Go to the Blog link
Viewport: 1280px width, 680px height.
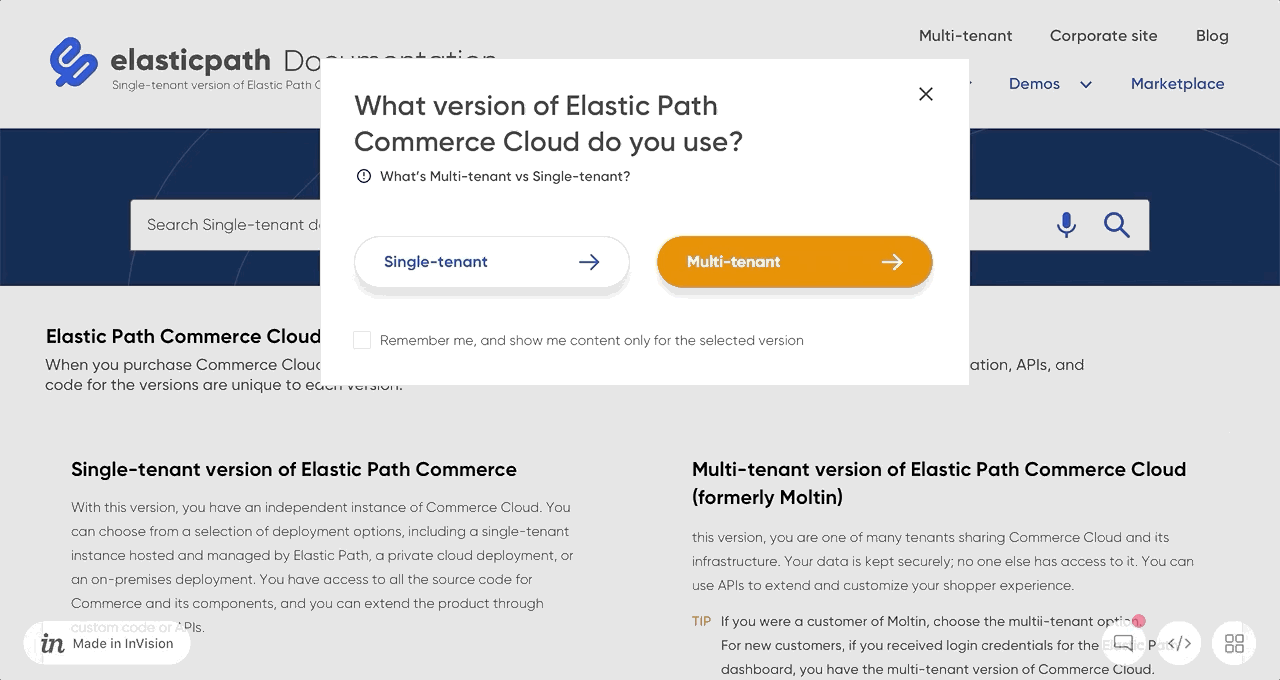1212,36
